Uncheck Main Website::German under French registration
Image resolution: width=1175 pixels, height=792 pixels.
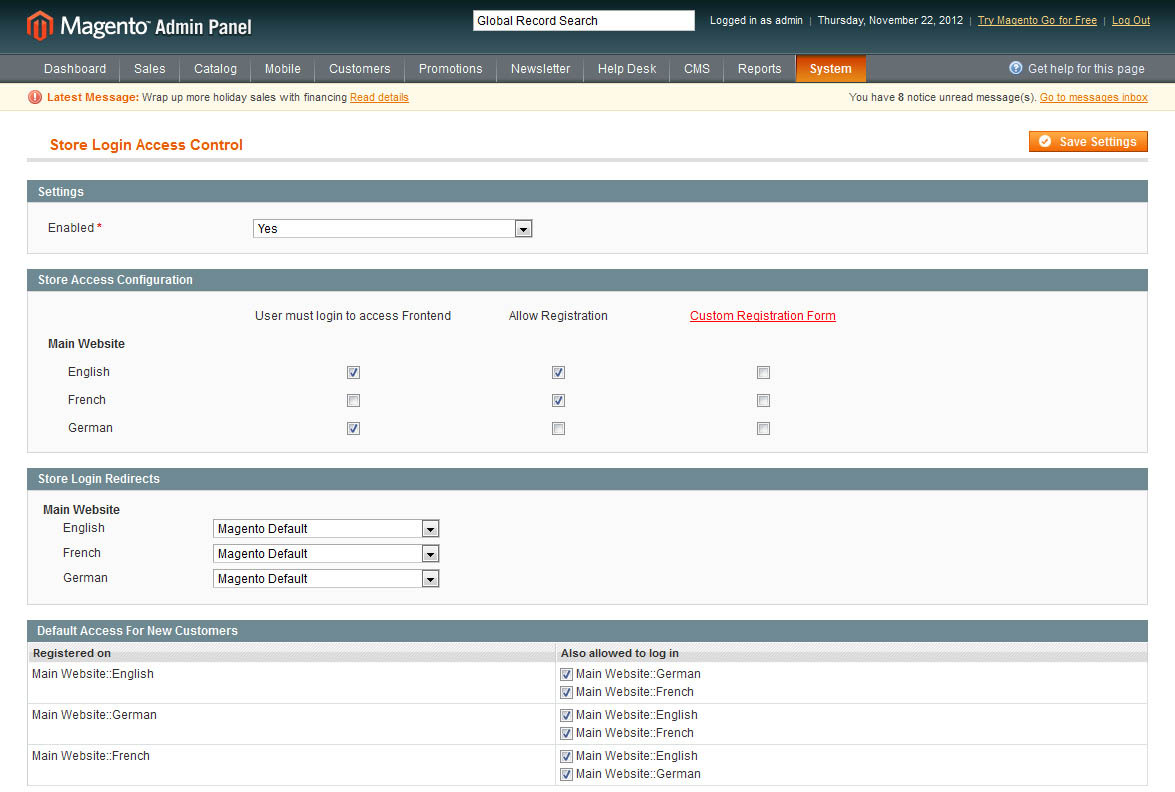[567, 775]
